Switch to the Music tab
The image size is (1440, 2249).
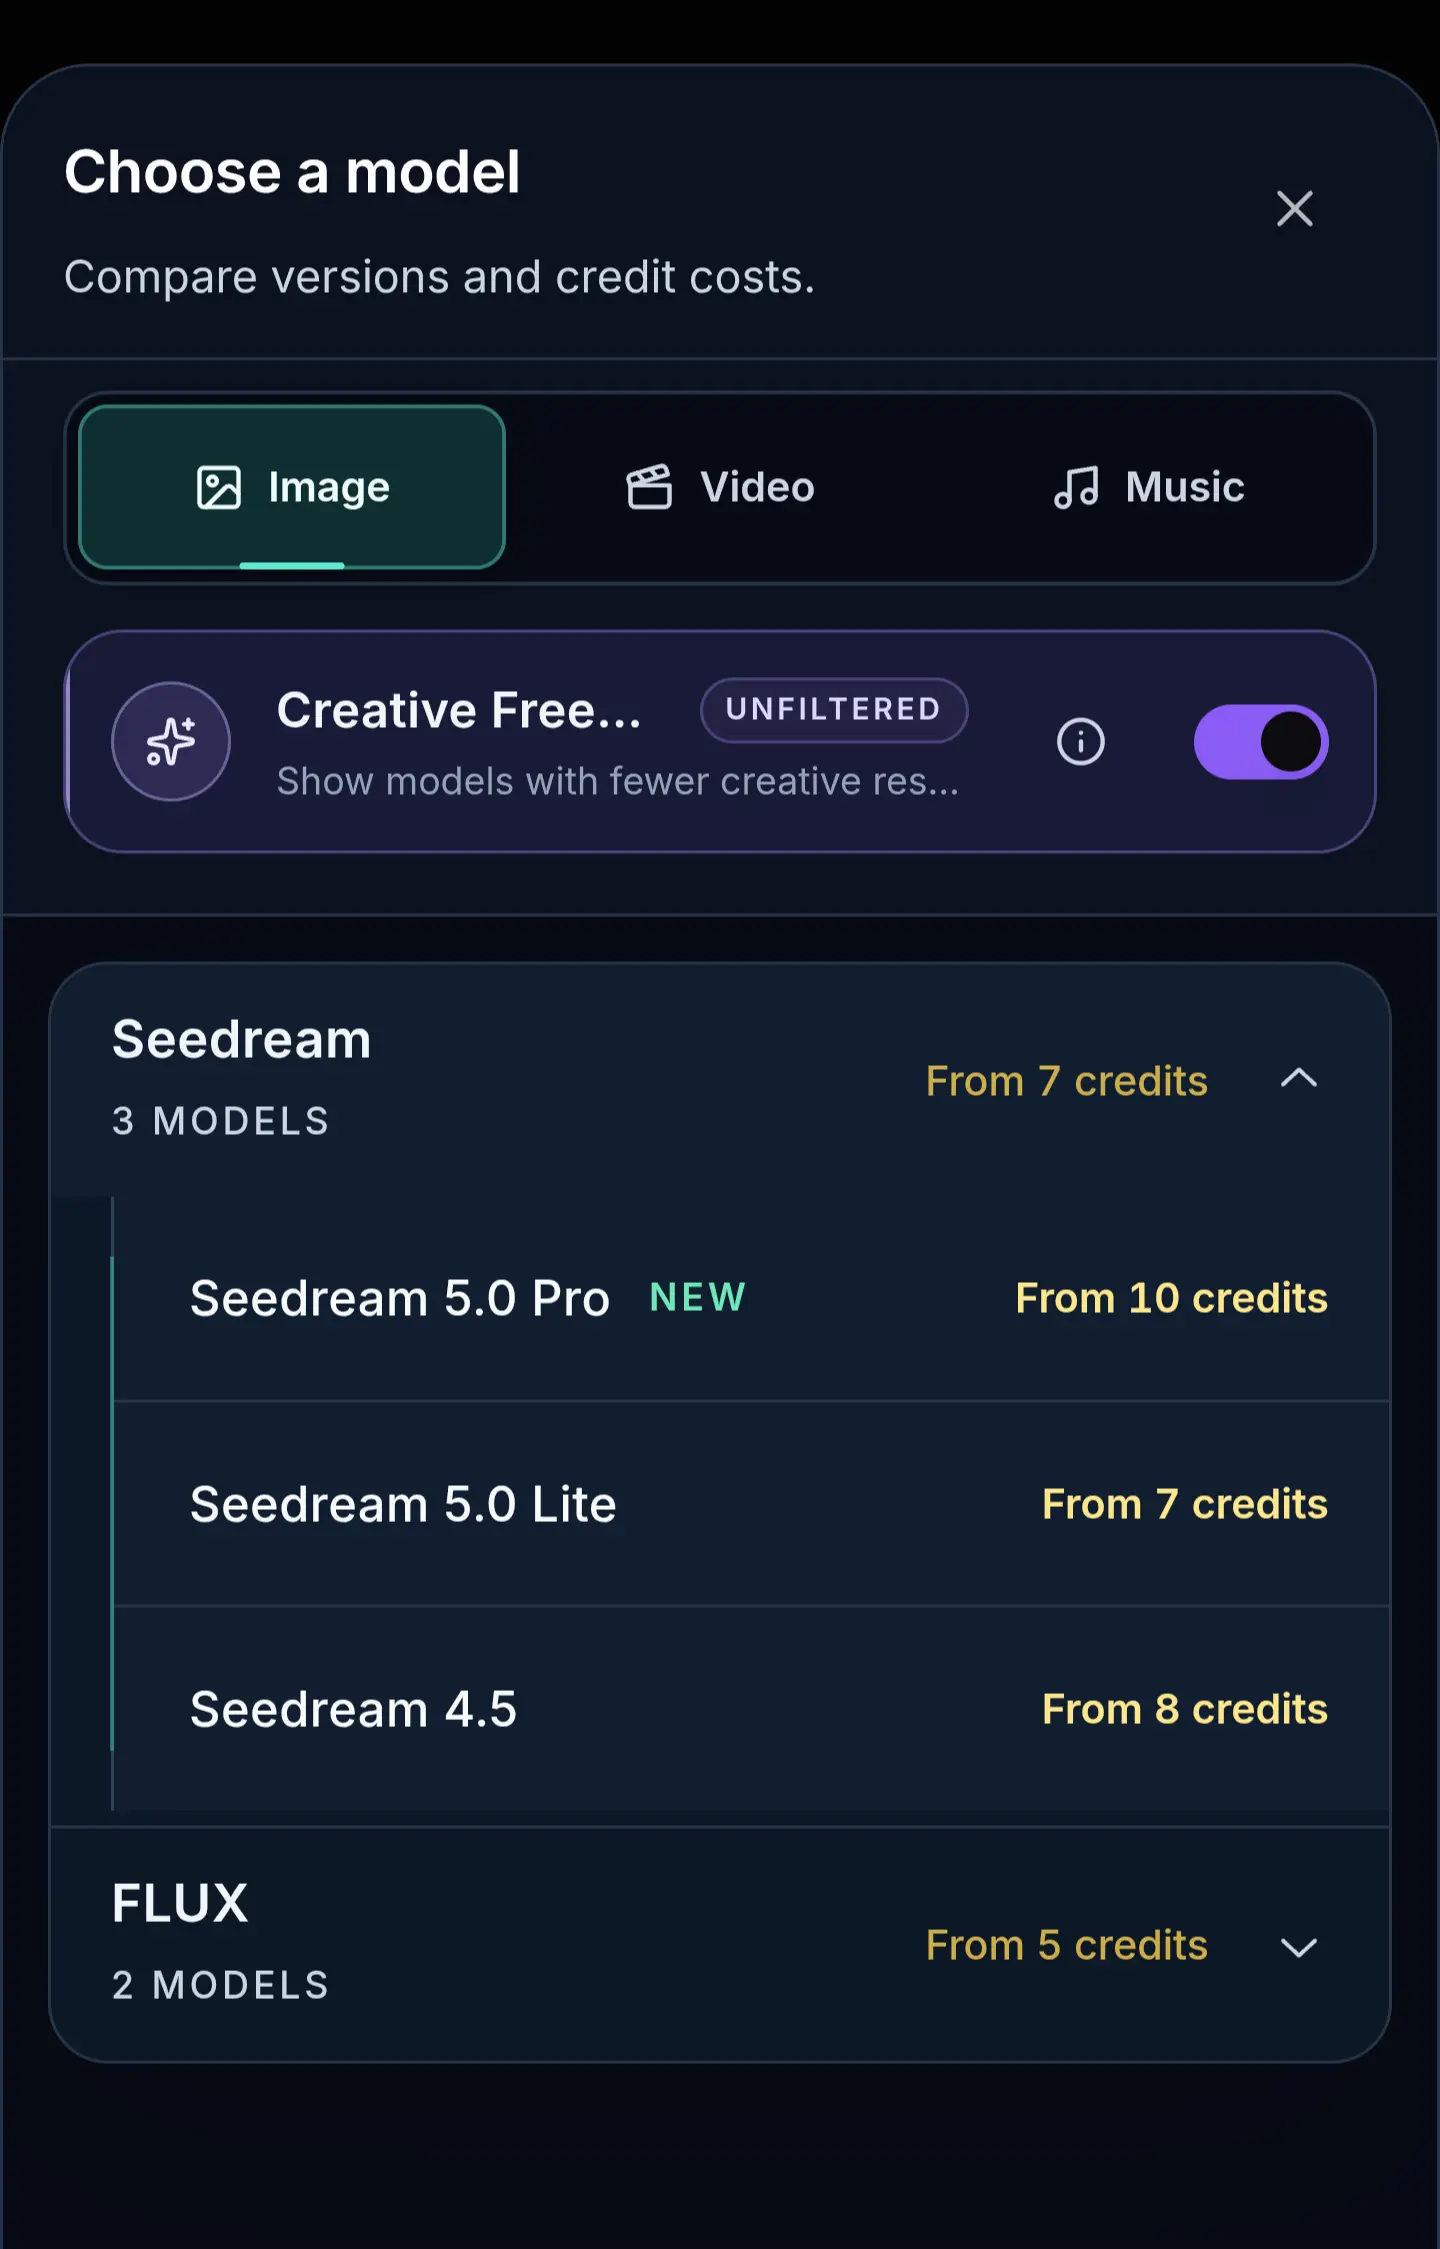pos(1149,488)
